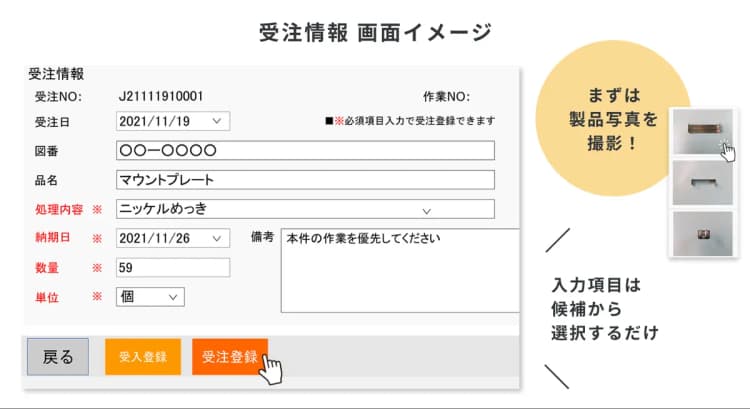The height and width of the screenshot is (409, 750).
Task: Click the order number J21111910001
Action: click(x=161, y=97)
